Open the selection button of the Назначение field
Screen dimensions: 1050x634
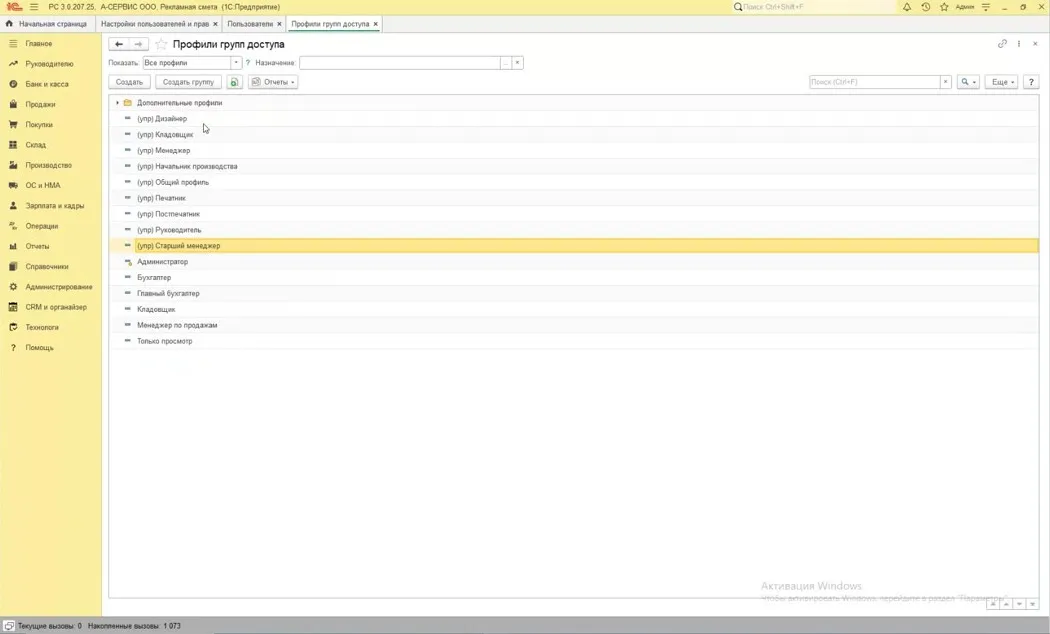(x=506, y=63)
